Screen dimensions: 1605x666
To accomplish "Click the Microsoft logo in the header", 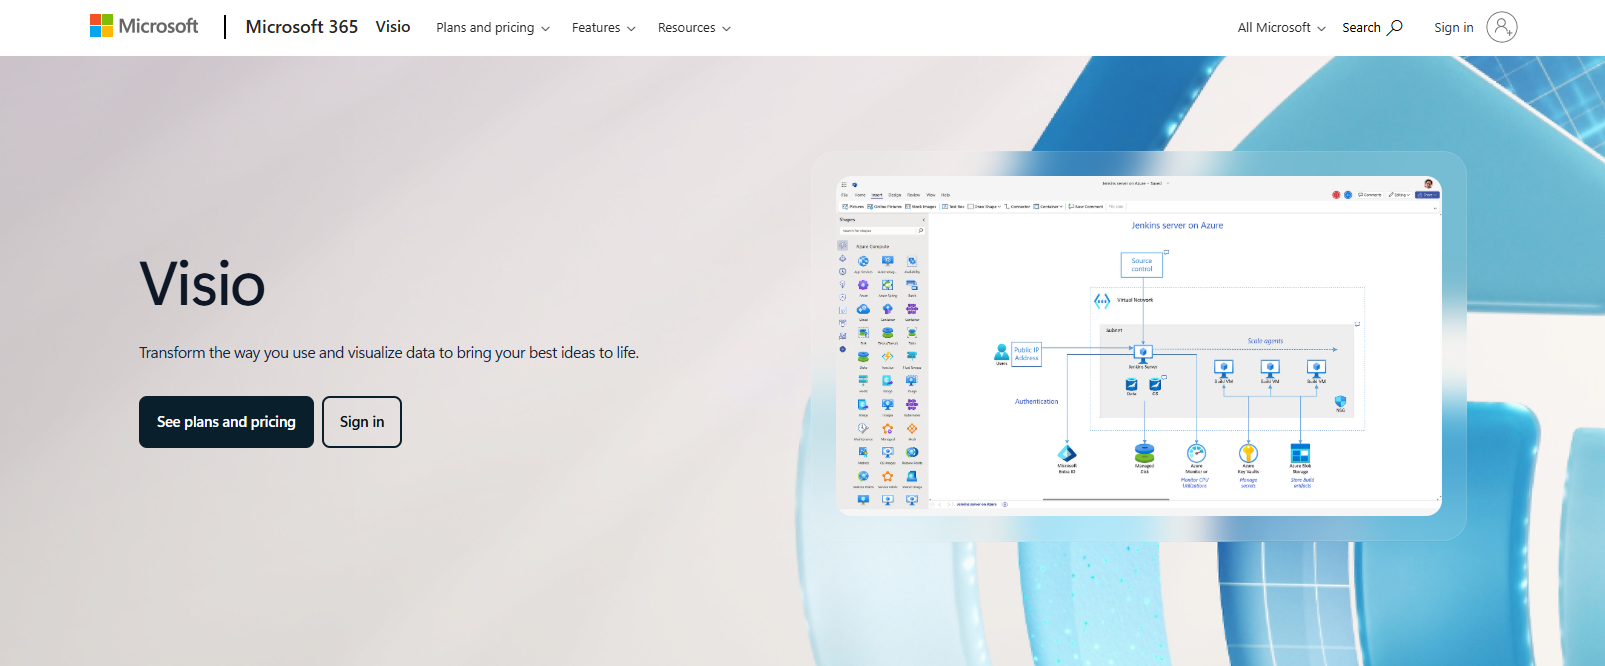I will tap(144, 26).
